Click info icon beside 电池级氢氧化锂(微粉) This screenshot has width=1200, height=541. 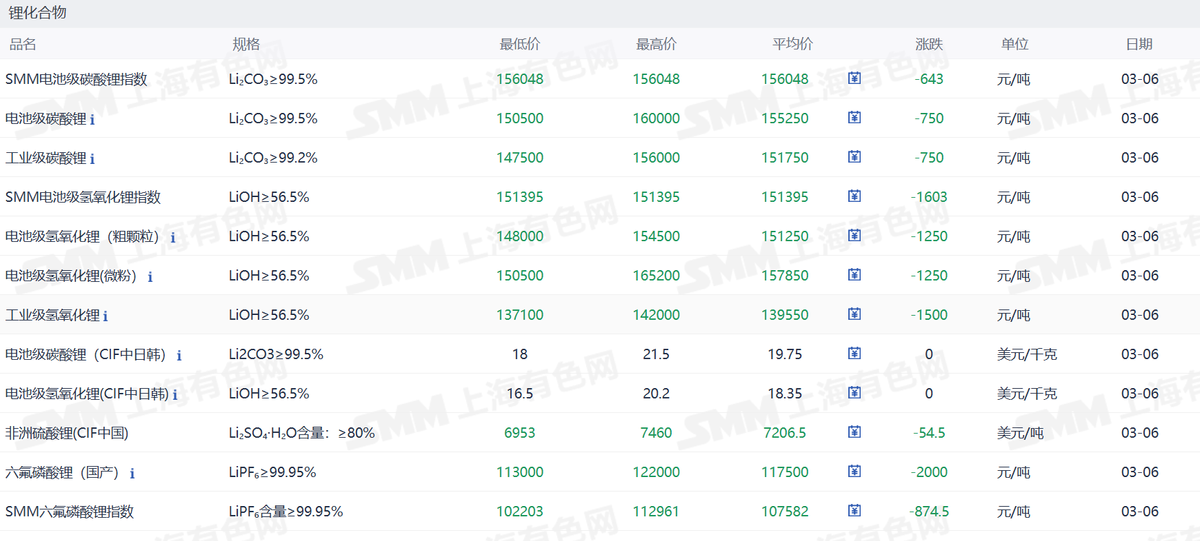[151, 276]
